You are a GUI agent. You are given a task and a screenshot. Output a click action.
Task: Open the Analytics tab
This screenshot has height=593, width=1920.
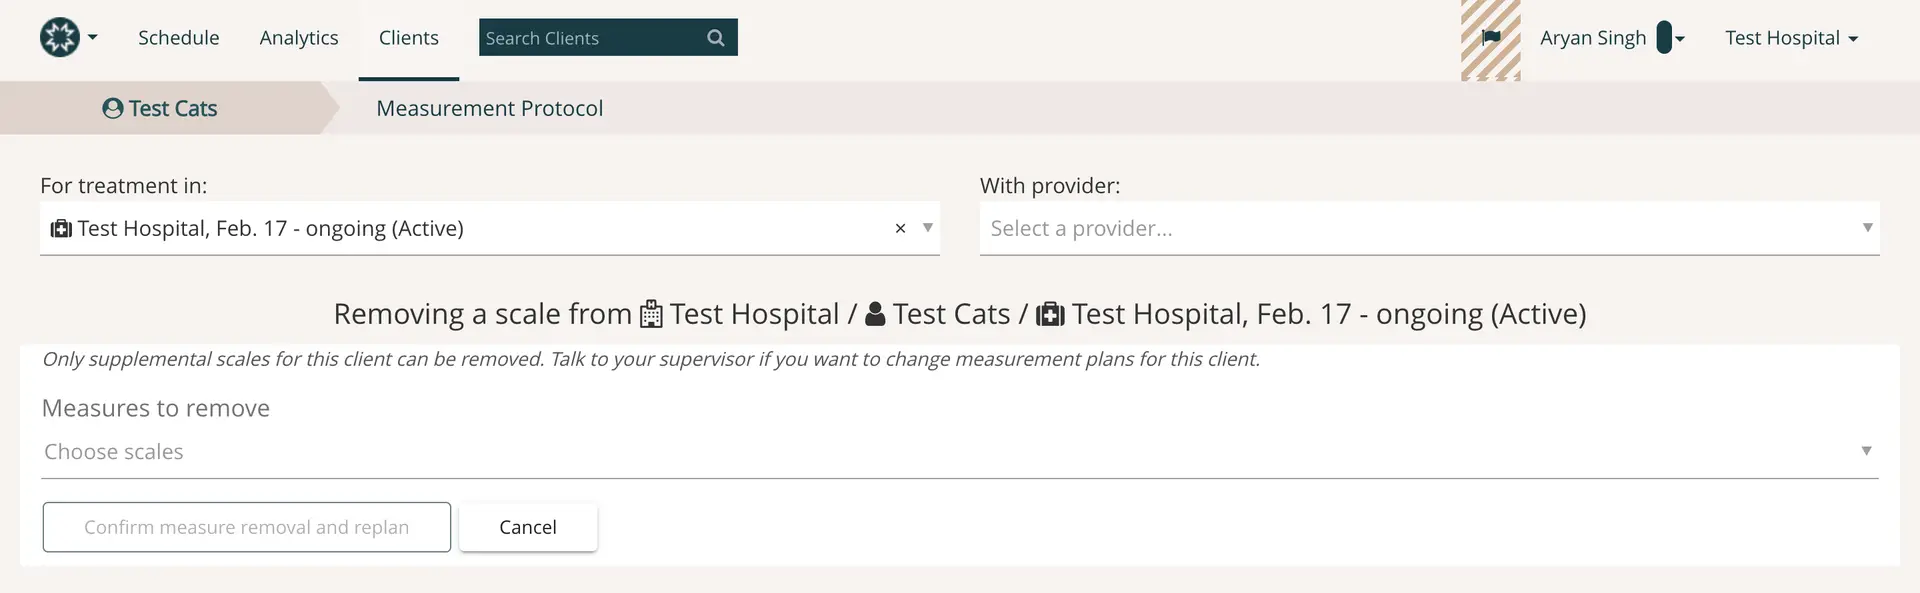click(298, 37)
